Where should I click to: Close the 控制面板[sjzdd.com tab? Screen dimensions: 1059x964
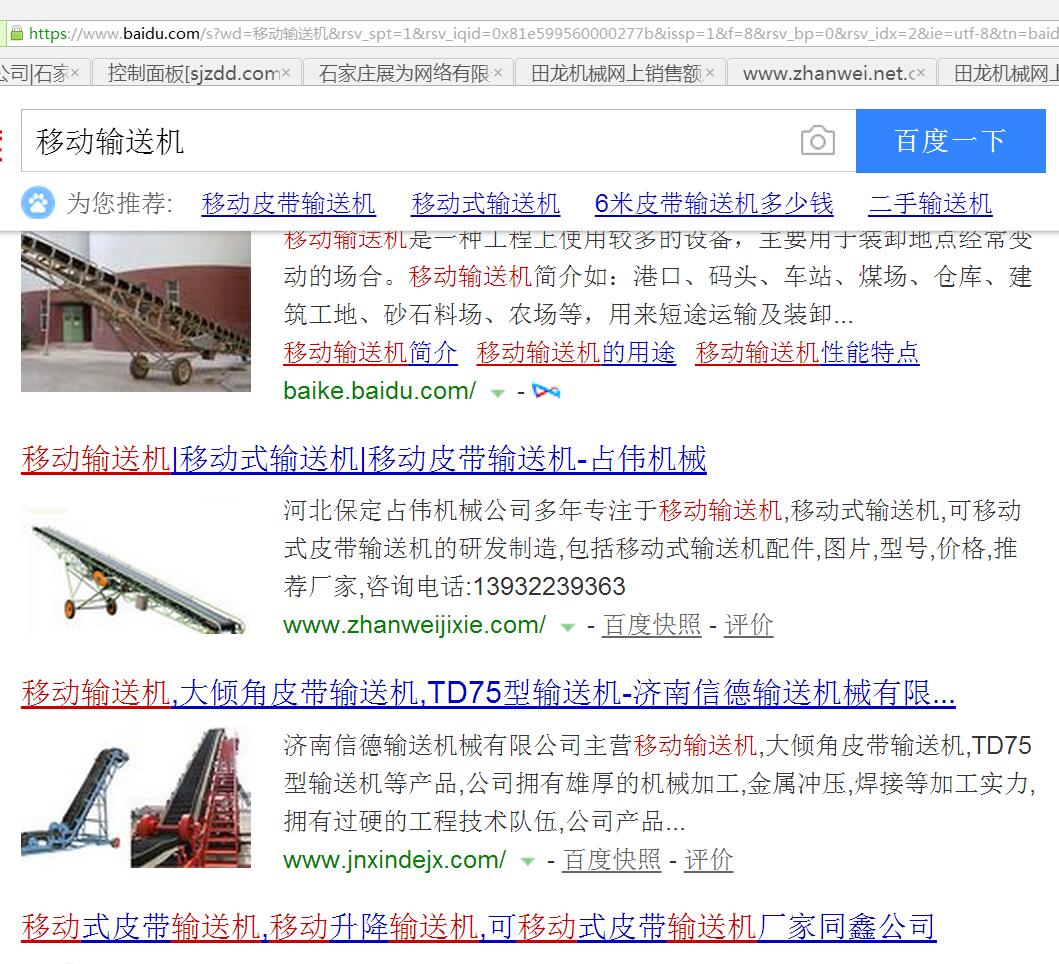(286, 73)
